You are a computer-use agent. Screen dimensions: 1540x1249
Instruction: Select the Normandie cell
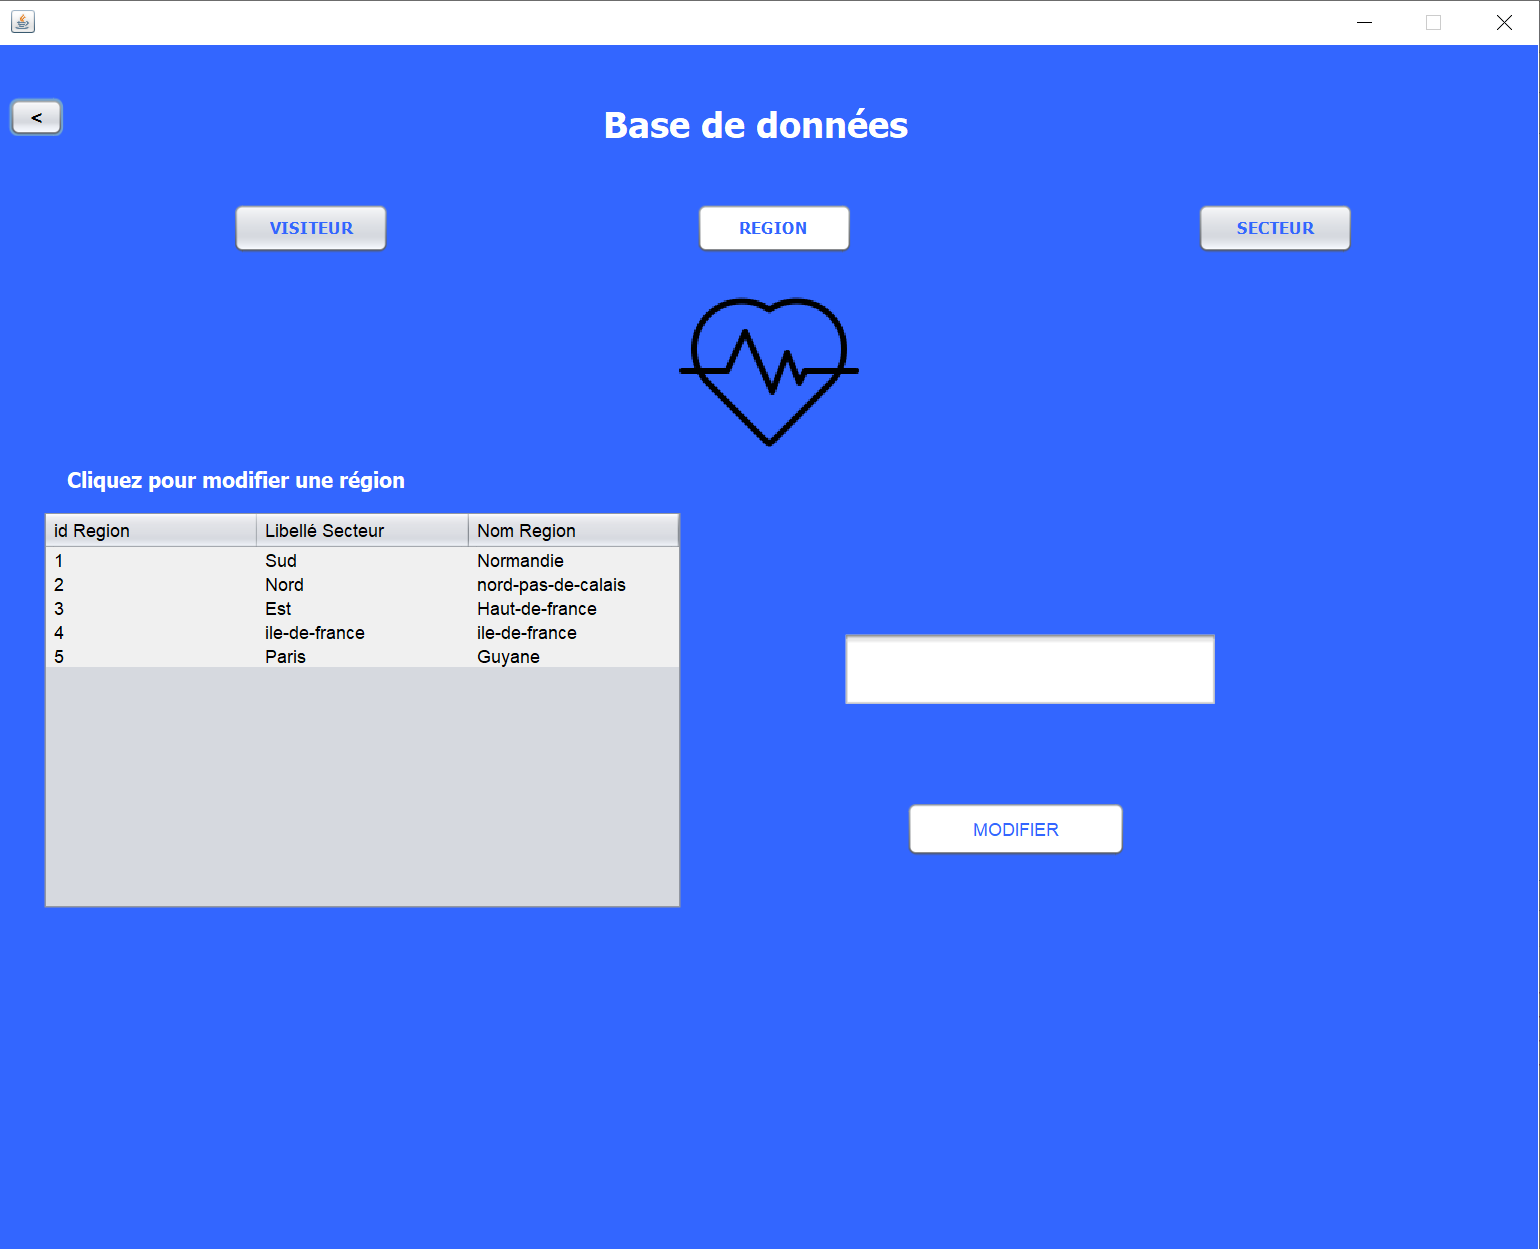pyautogui.click(x=574, y=561)
